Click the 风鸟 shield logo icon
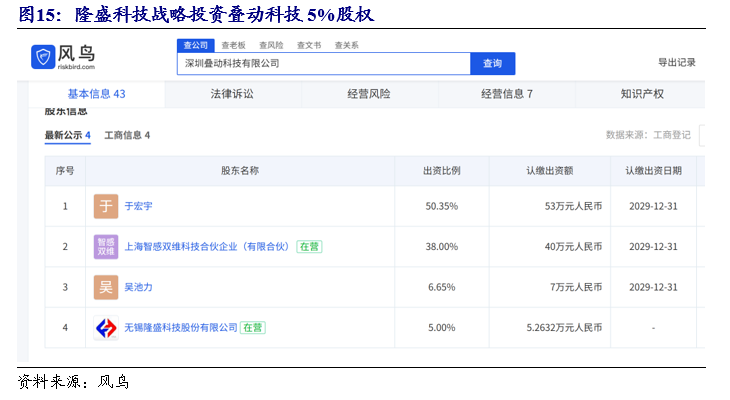Image resolution: width=730 pixels, height=400 pixels. tap(43, 57)
